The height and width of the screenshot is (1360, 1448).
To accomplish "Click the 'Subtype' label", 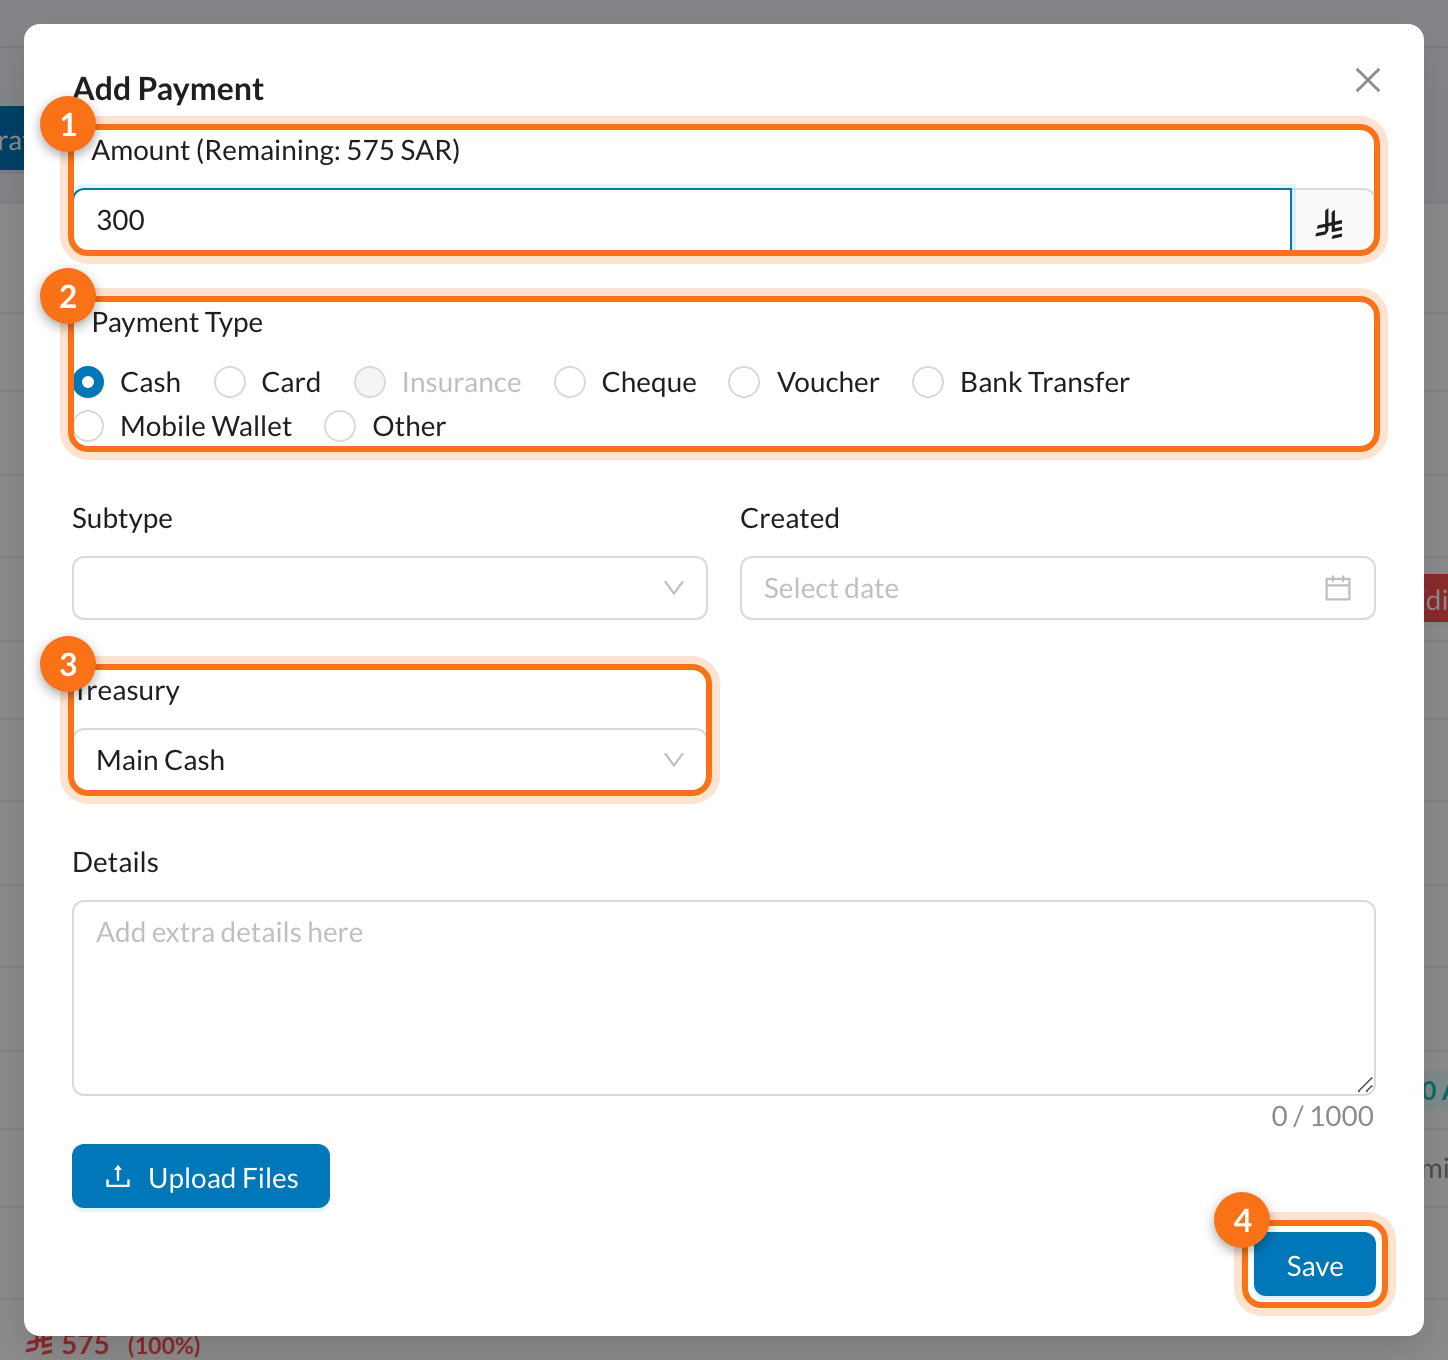I will click(122, 518).
